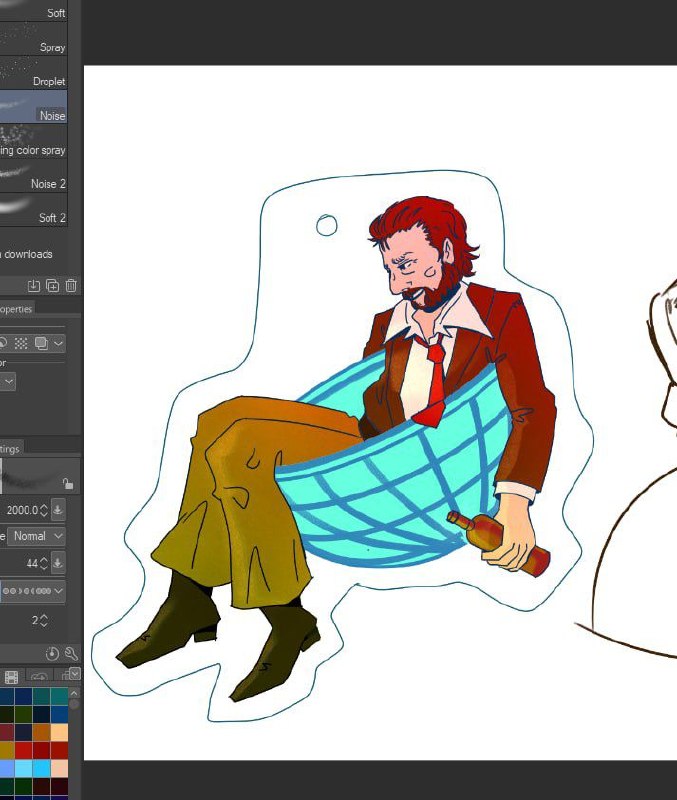Click the overlapping squares mode icon

pos(41,343)
